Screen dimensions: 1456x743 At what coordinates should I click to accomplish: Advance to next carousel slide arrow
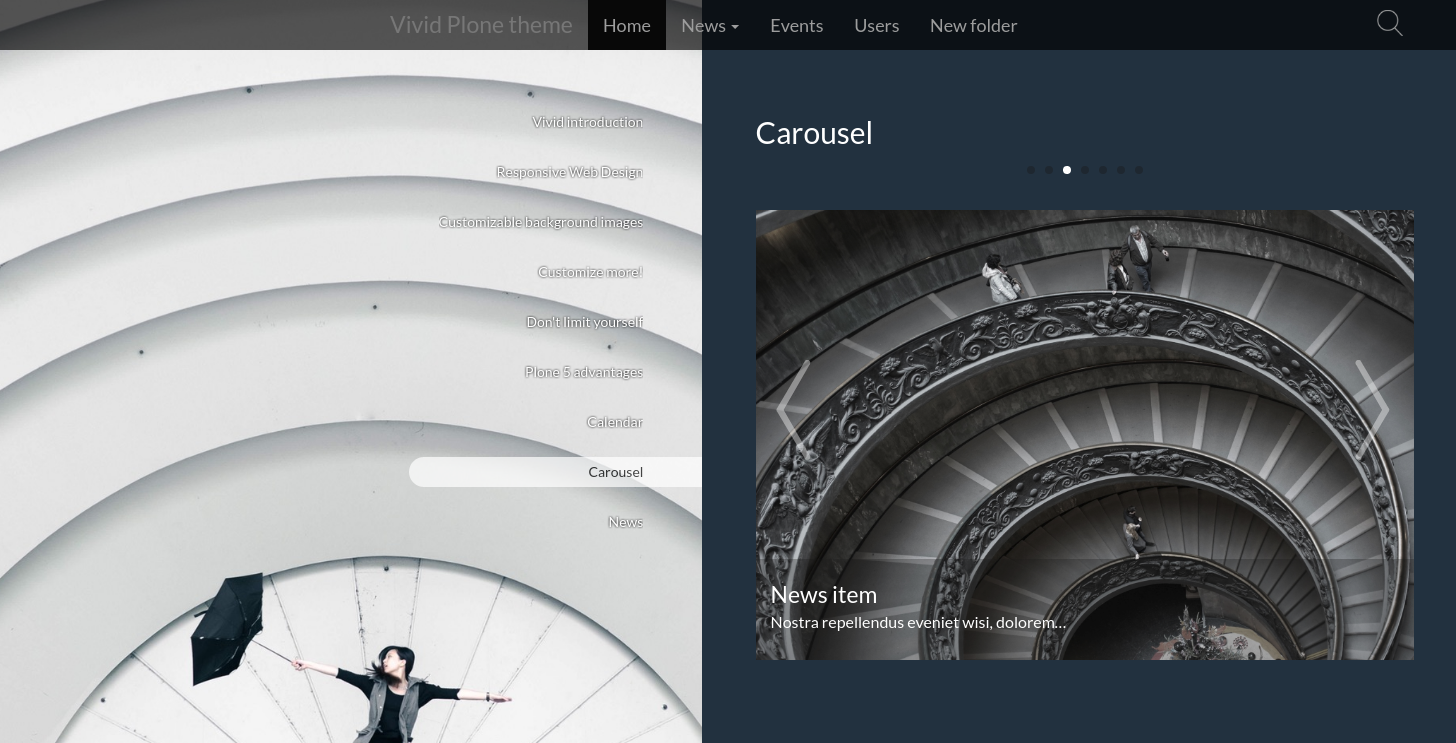pos(1372,409)
